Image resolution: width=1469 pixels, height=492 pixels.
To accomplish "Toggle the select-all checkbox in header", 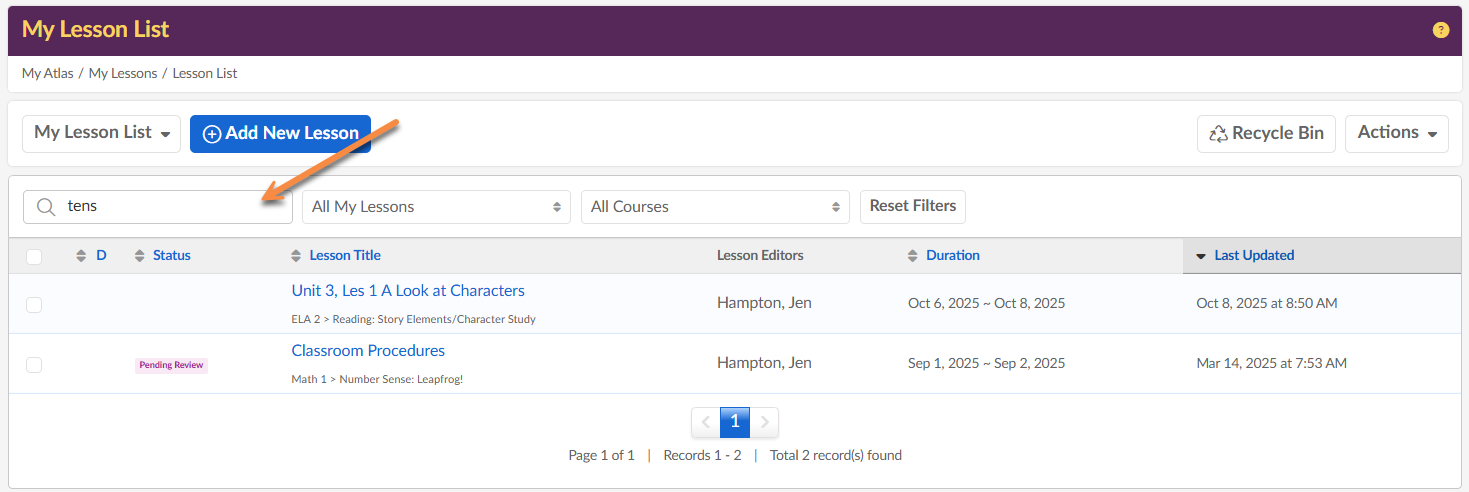I will pos(34,257).
